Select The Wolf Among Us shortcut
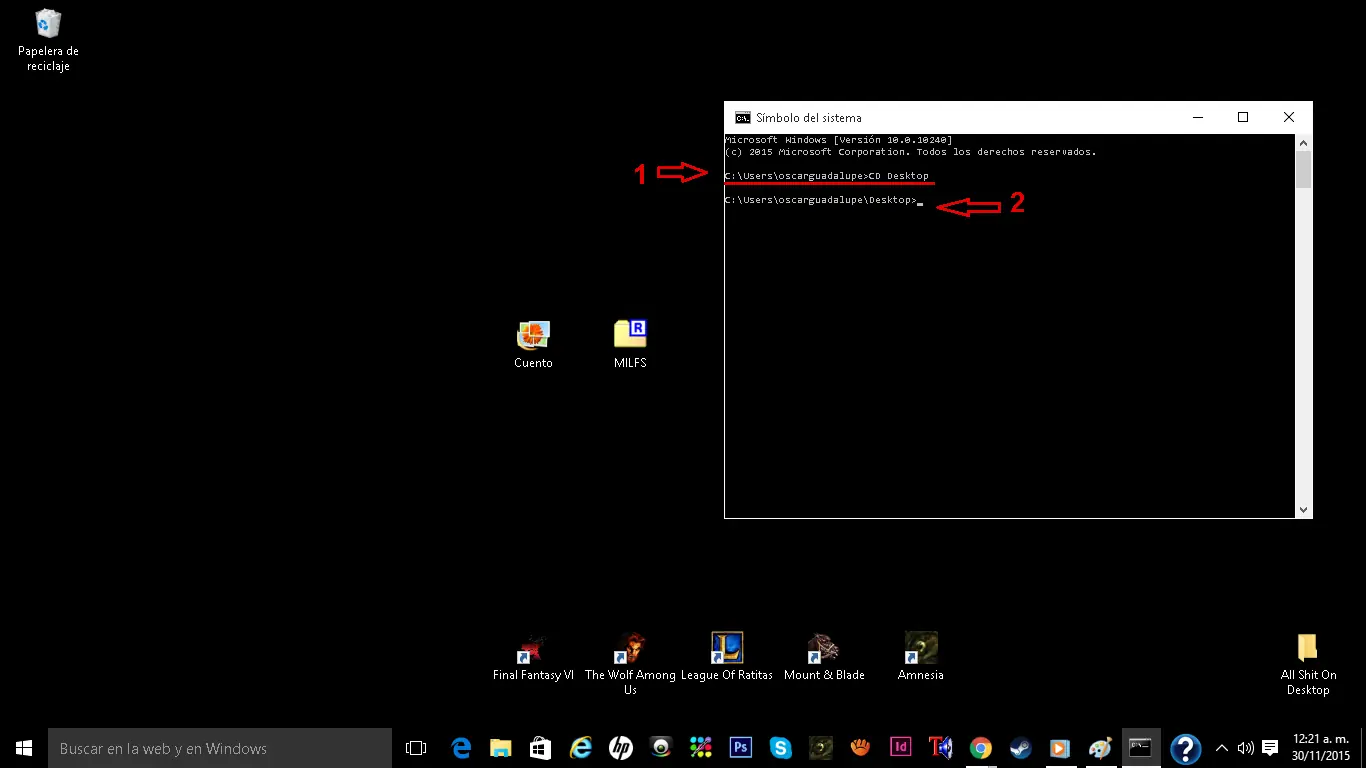The image size is (1366, 768). point(630,663)
